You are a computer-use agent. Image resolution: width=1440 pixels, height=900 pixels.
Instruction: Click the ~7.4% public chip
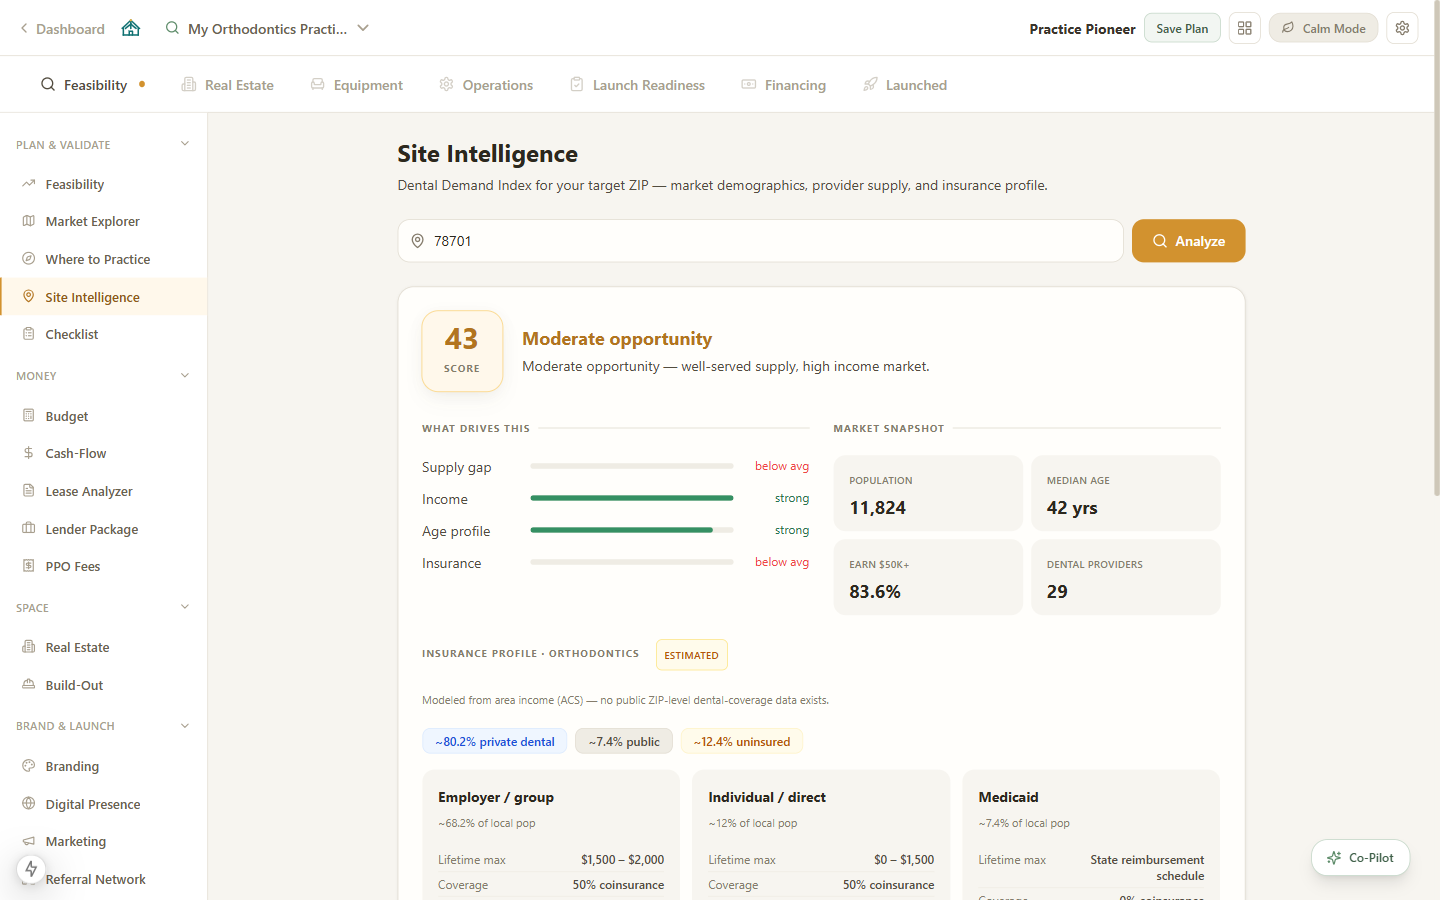point(624,742)
